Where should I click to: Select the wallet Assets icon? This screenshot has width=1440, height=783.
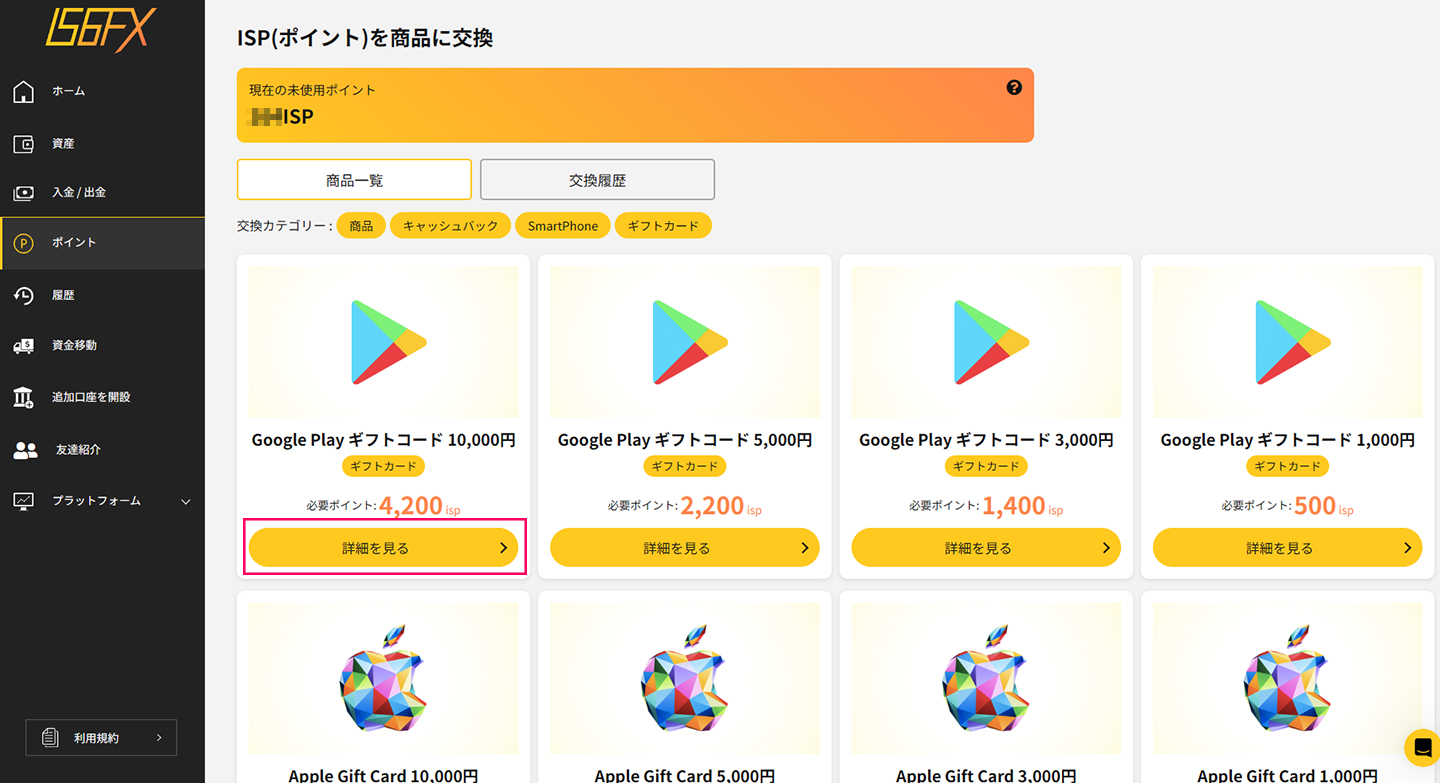pyautogui.click(x=24, y=144)
